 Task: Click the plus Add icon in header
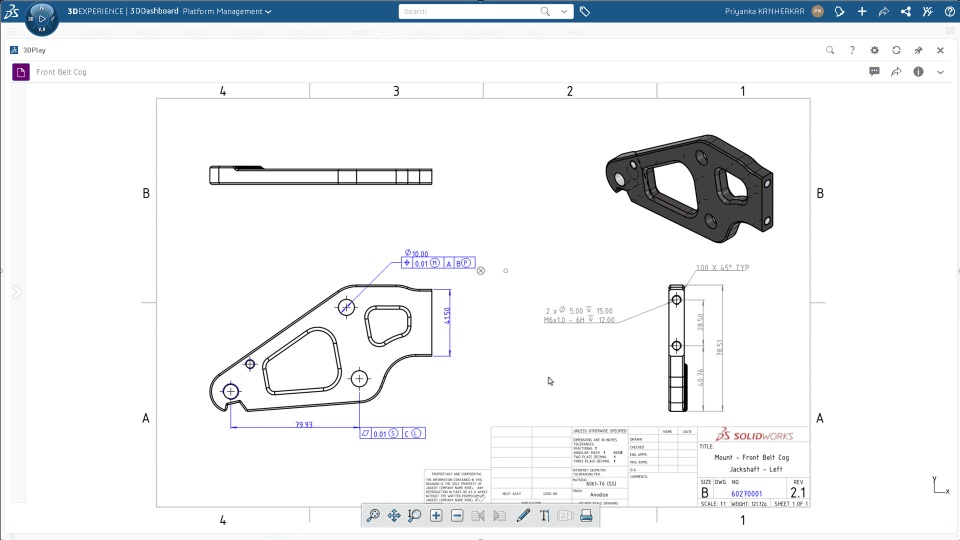[x=861, y=11]
